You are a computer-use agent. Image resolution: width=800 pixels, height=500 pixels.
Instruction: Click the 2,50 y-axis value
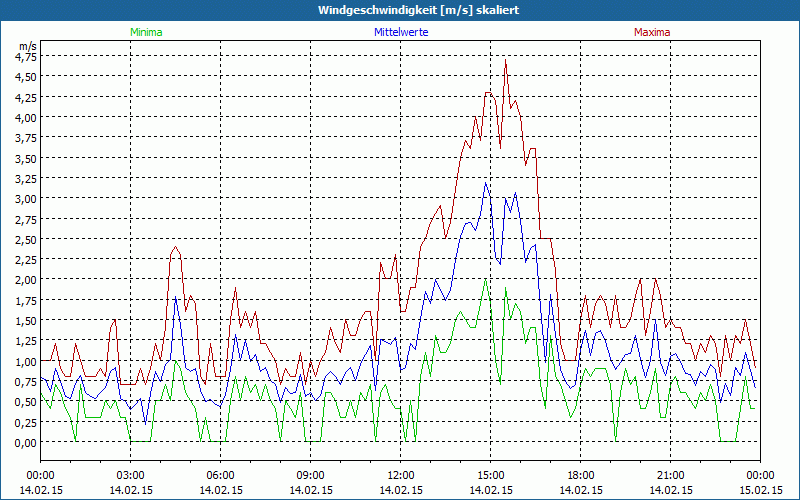[26, 239]
